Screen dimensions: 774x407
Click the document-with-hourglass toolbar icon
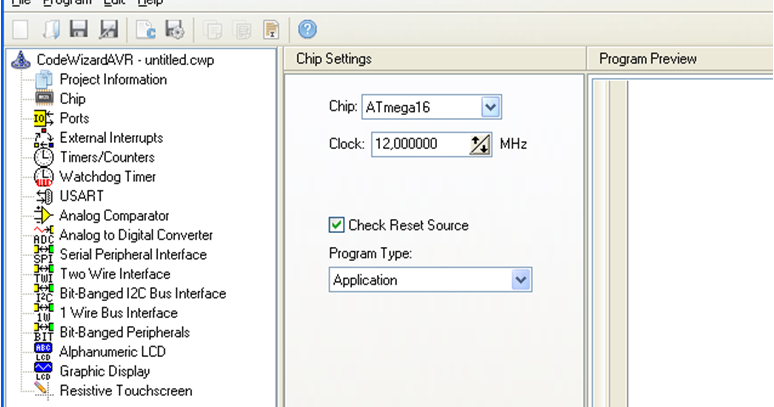(x=271, y=30)
